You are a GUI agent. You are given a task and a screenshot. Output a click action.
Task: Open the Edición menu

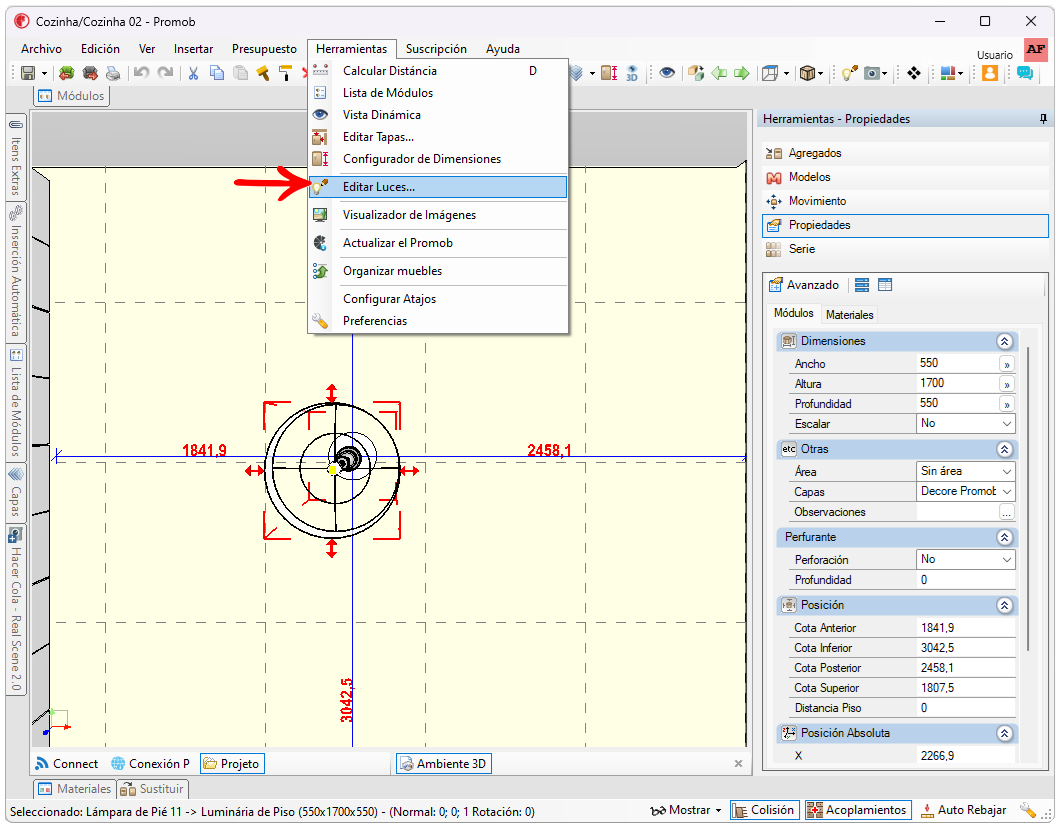(x=100, y=49)
